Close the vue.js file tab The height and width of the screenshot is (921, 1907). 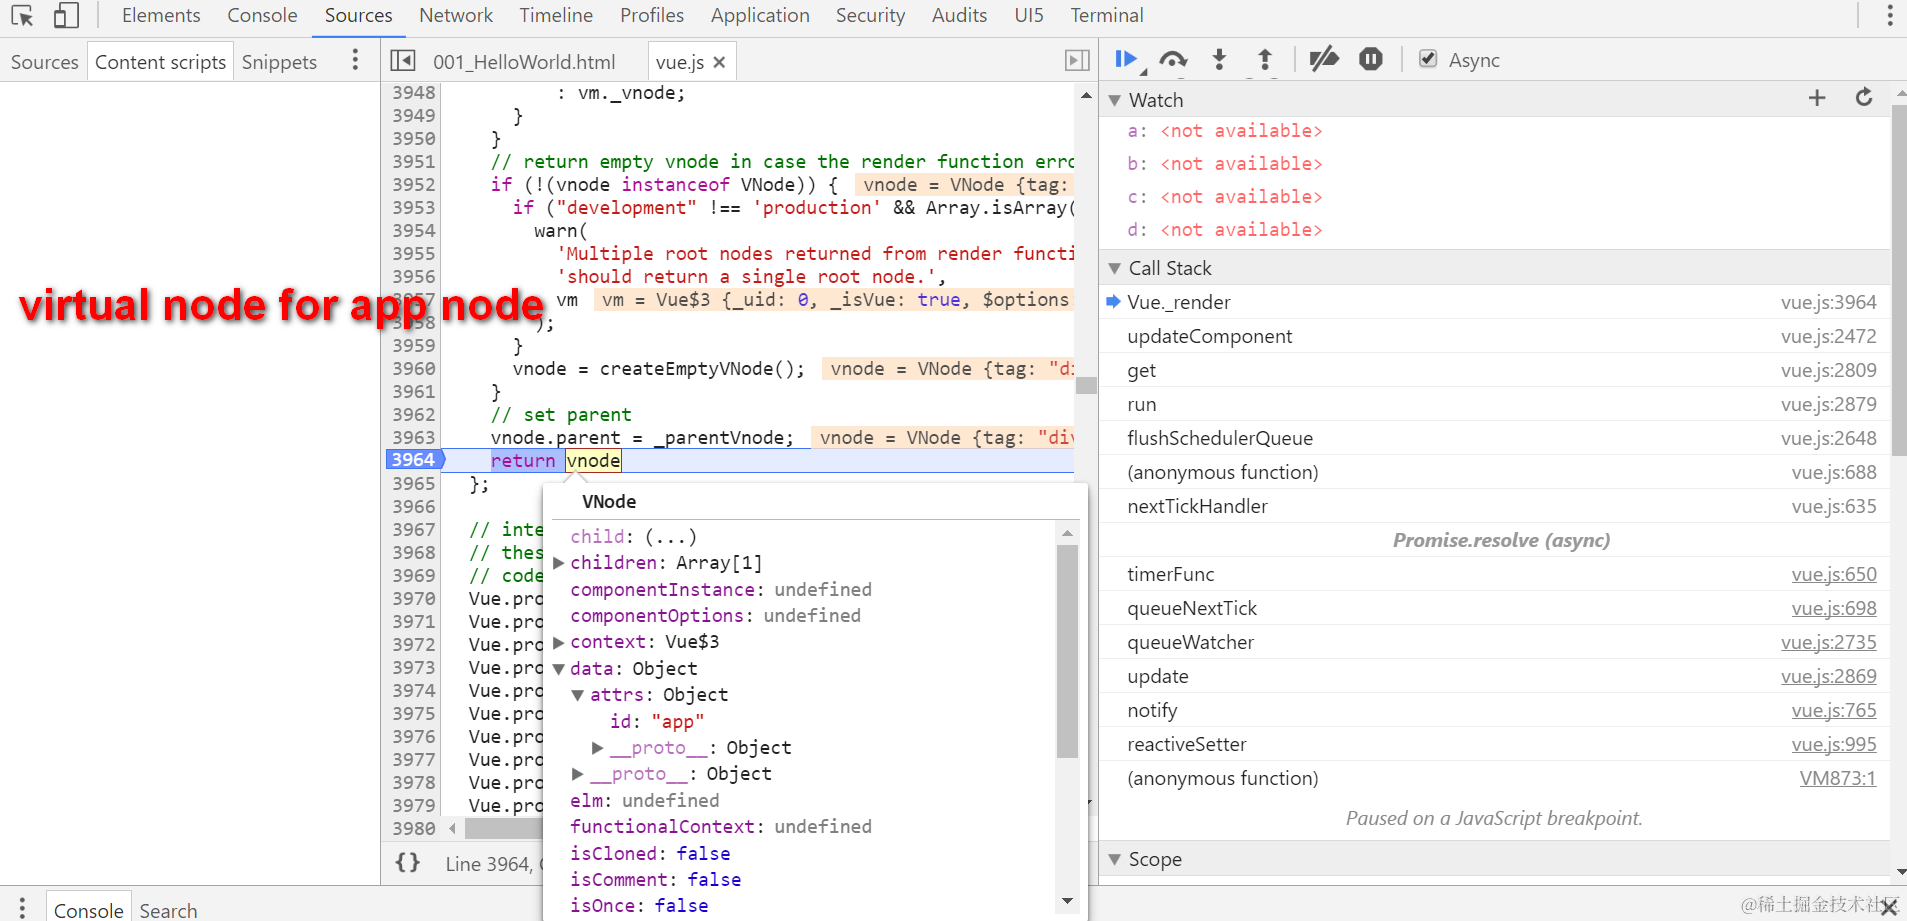pyautogui.click(x=719, y=62)
